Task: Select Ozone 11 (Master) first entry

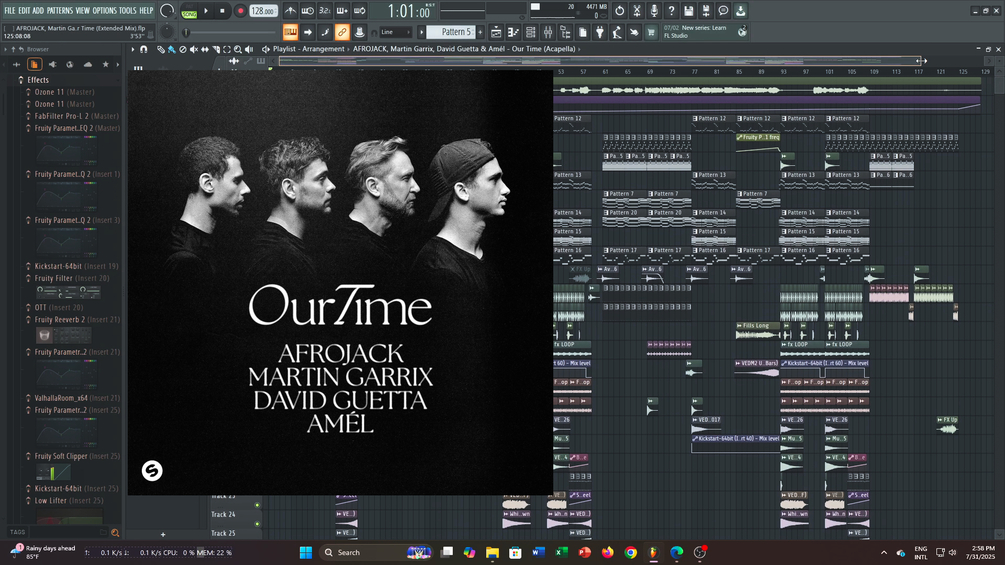Action: (64, 92)
